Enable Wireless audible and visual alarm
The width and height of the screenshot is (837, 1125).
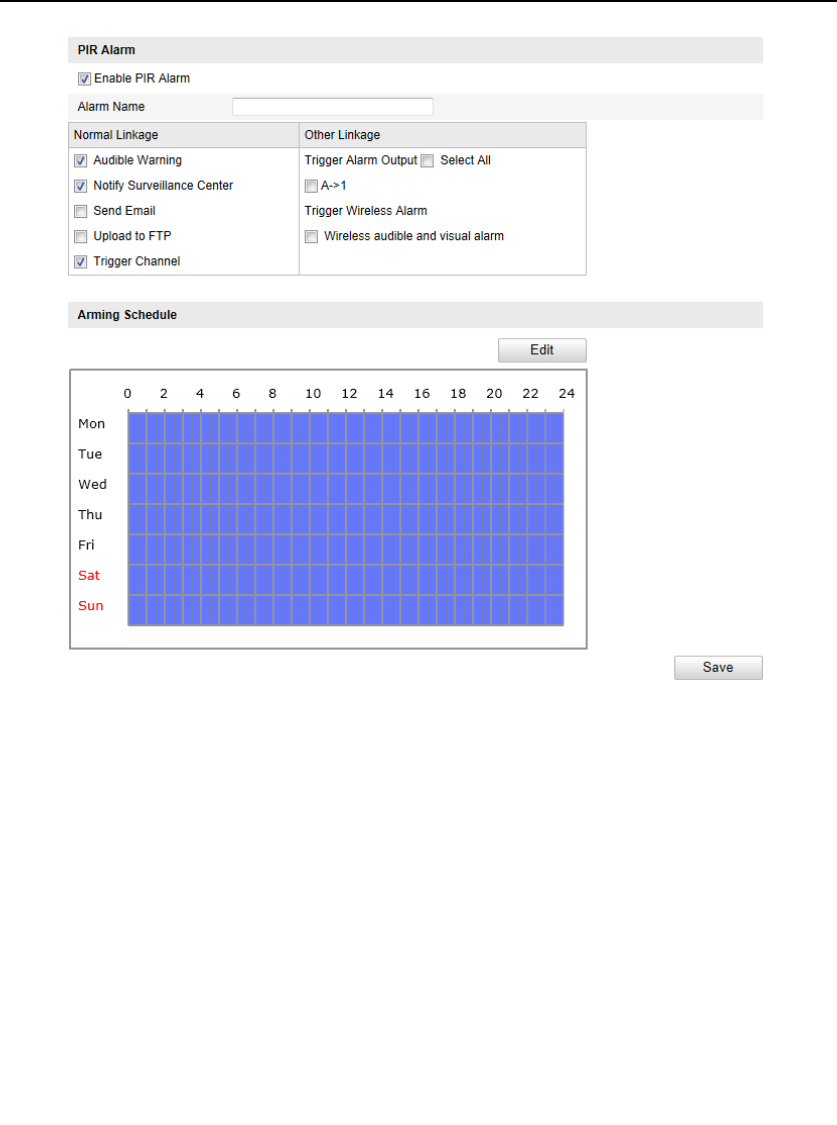click(x=311, y=236)
